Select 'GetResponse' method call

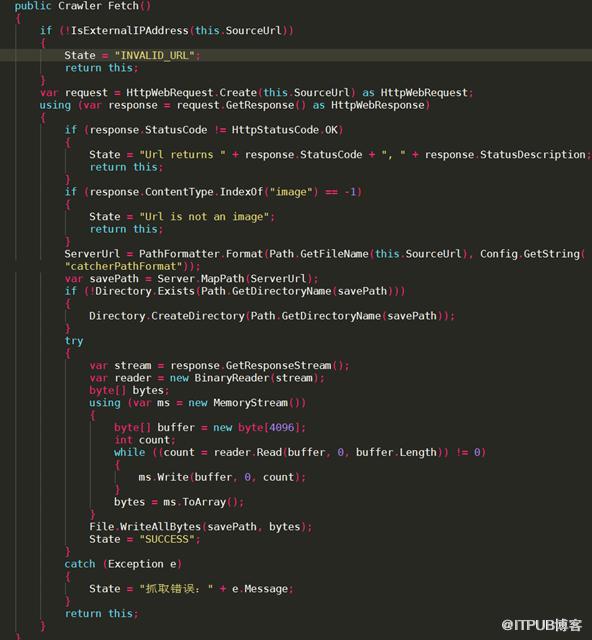(260, 105)
